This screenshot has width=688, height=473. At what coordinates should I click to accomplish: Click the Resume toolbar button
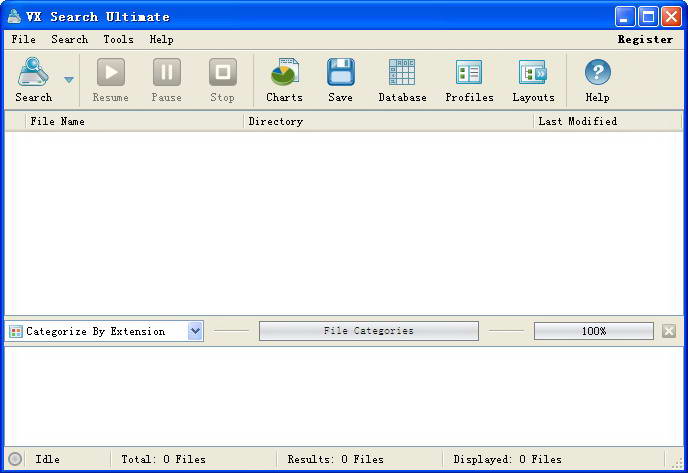tap(111, 80)
